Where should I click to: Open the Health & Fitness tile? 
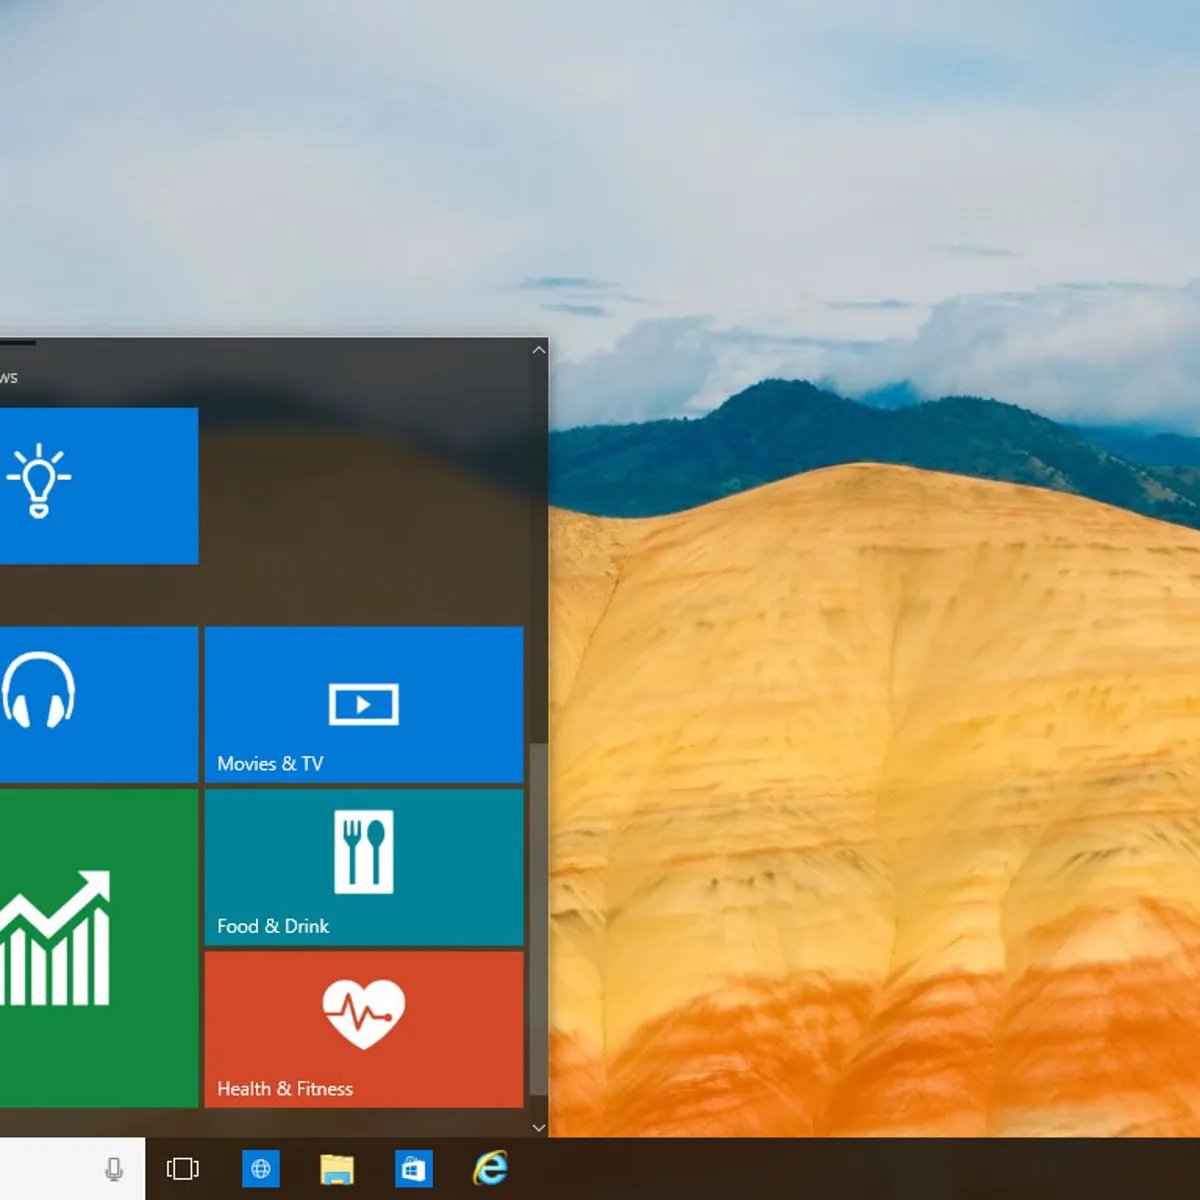tap(363, 1028)
